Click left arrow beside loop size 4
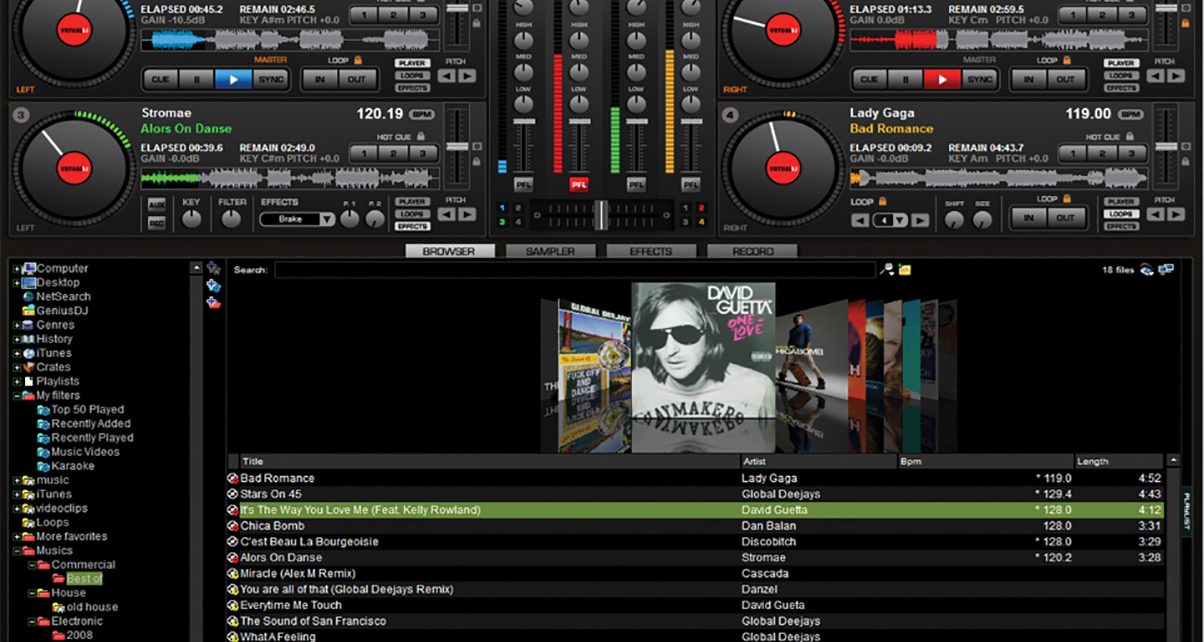Viewport: 1204px width, 642px height. (x=859, y=220)
